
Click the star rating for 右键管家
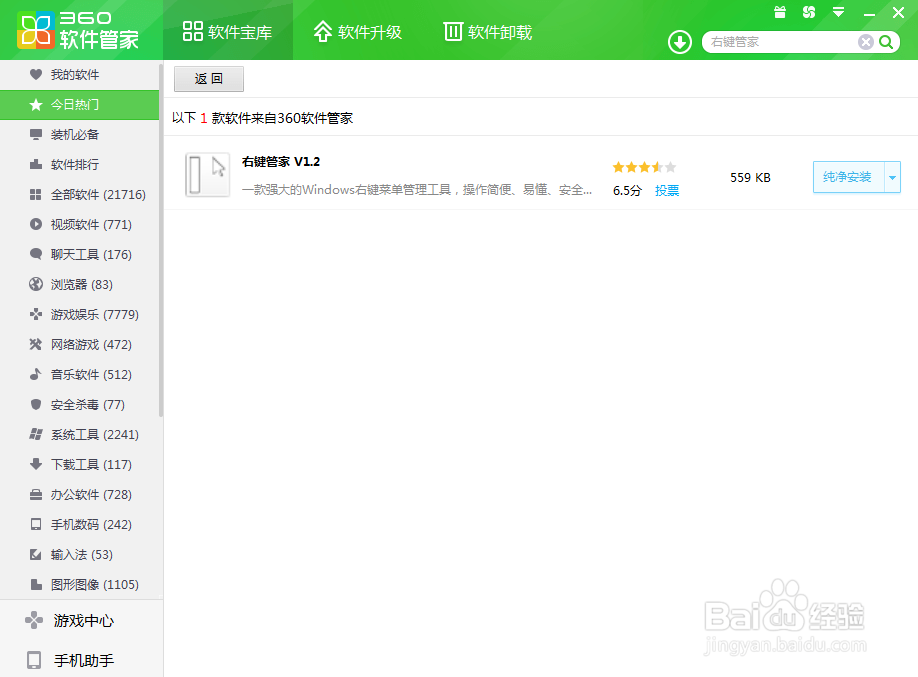[644, 167]
